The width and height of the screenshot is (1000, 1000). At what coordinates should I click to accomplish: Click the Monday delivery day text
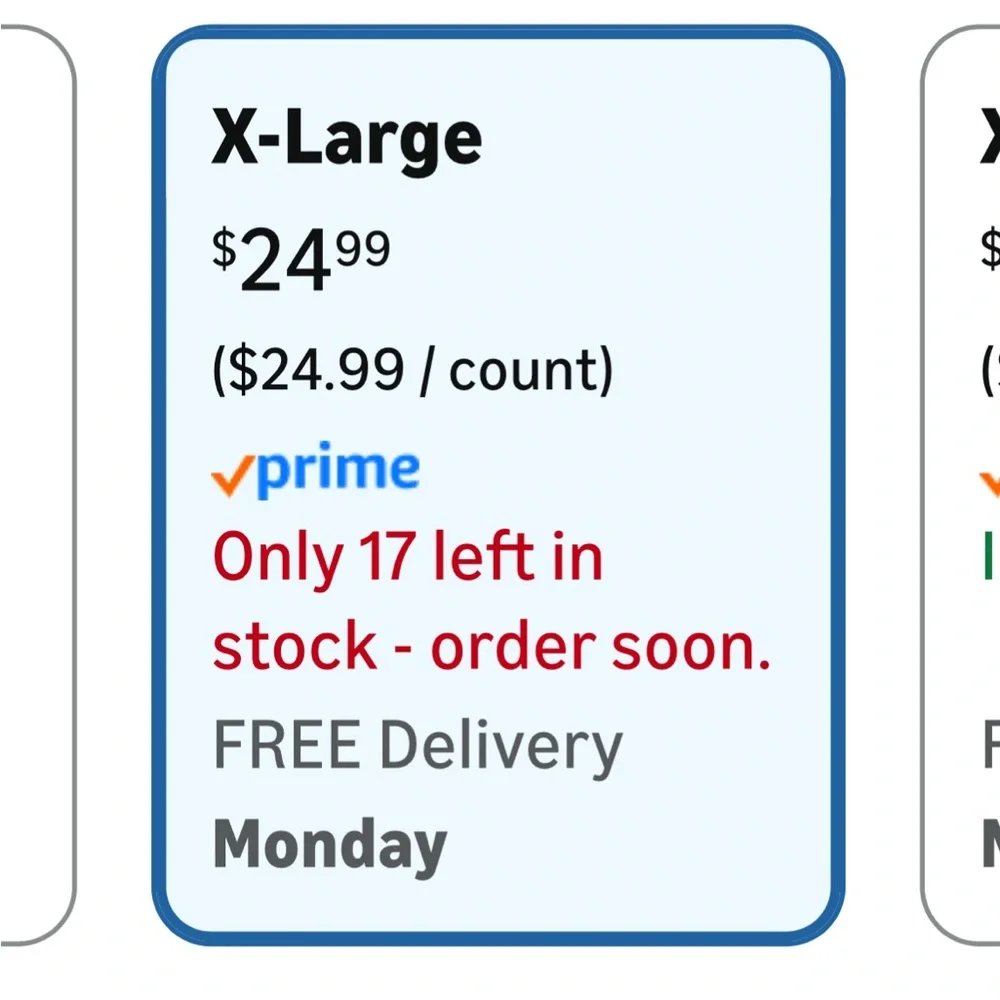click(330, 846)
